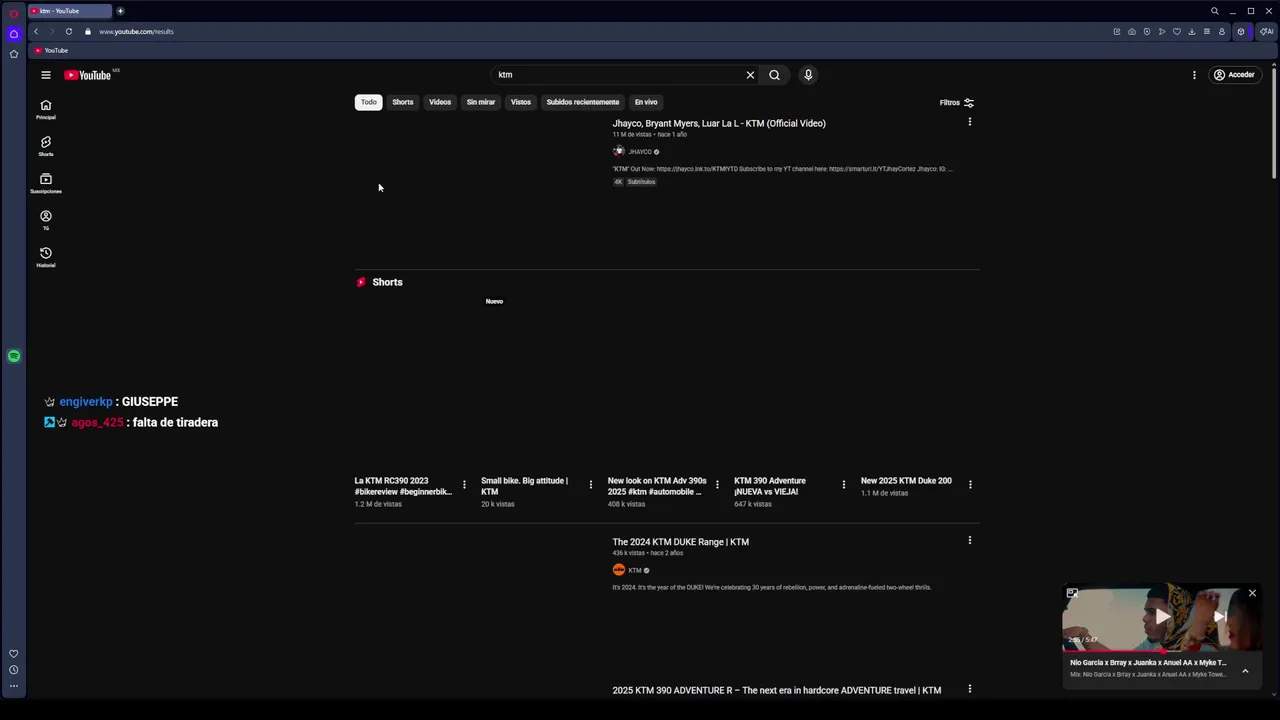Click the Nio Garcia miniplayer title
Image resolution: width=1280 pixels, height=720 pixels.
click(1148, 662)
